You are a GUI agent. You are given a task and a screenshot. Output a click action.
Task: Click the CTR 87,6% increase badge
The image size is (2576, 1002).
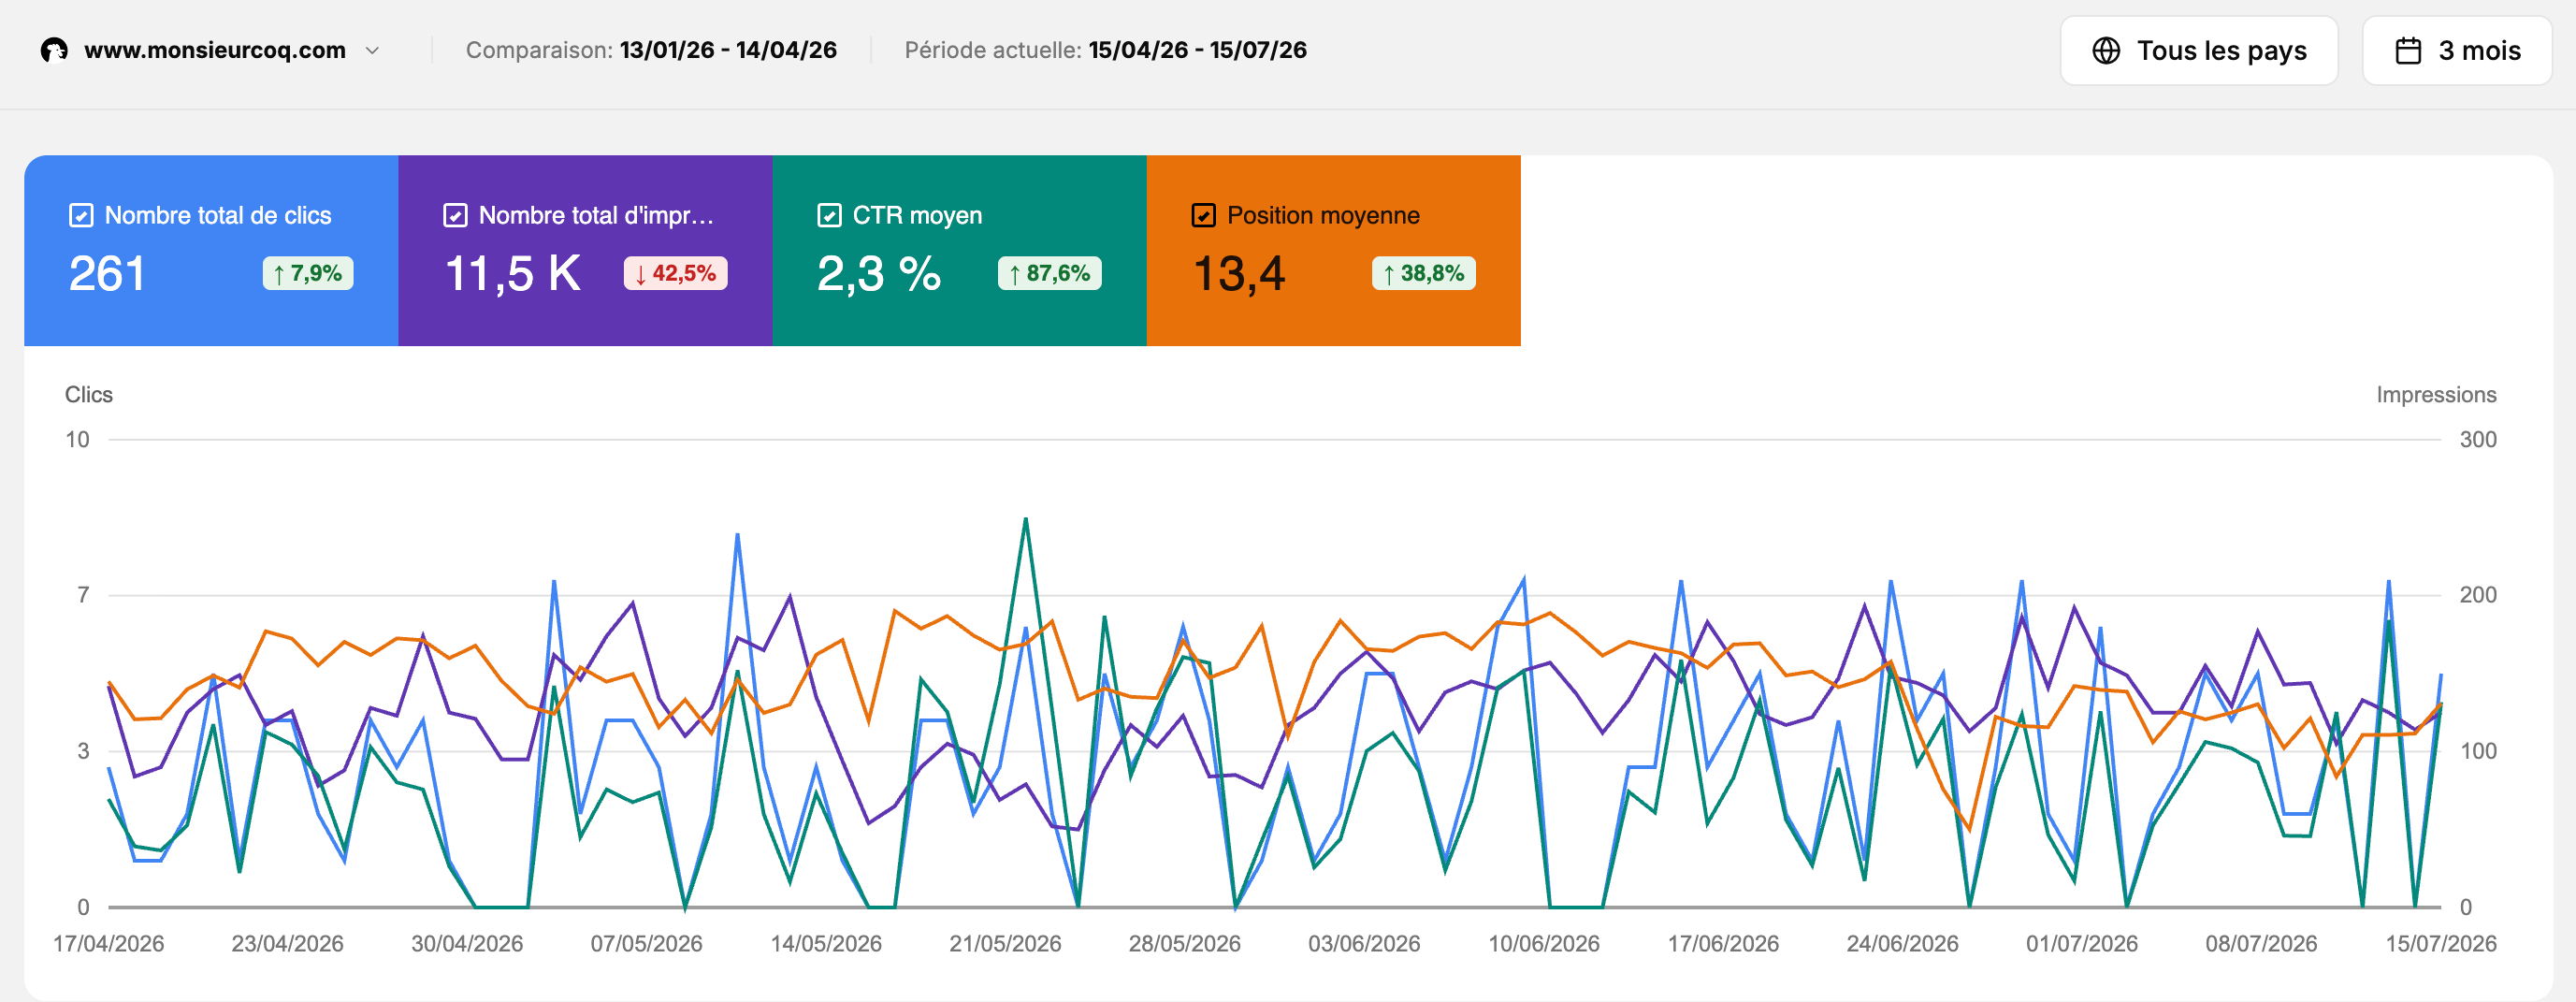coord(1049,273)
